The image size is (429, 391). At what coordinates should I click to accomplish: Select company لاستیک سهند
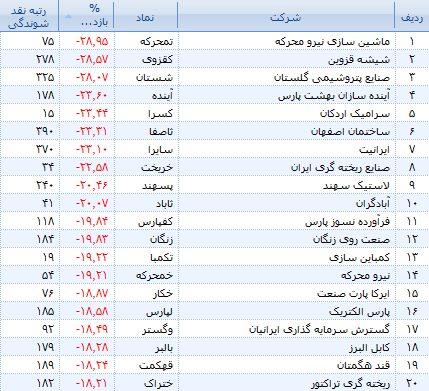click(356, 185)
